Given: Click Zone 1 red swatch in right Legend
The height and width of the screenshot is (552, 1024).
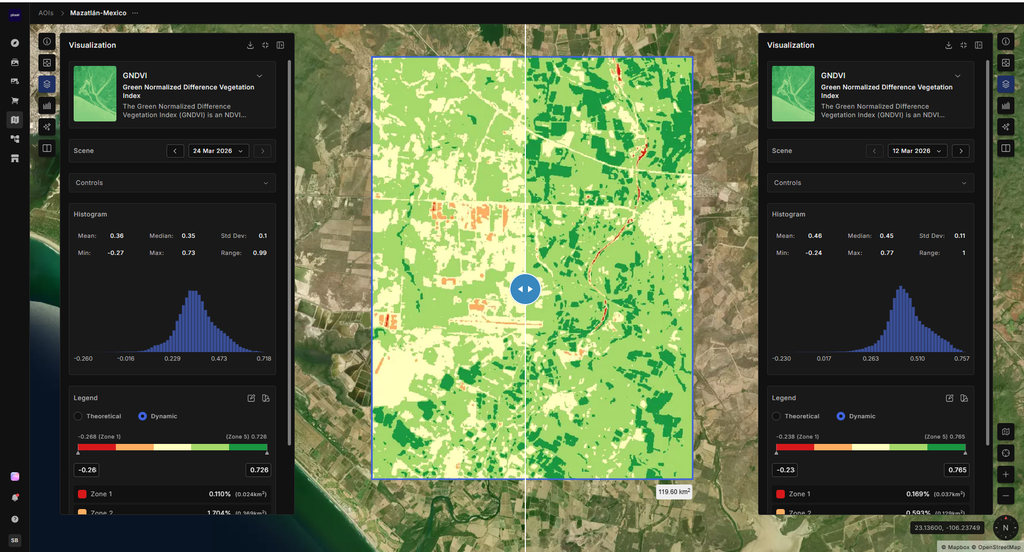Looking at the screenshot, I should pyautogui.click(x=780, y=495).
